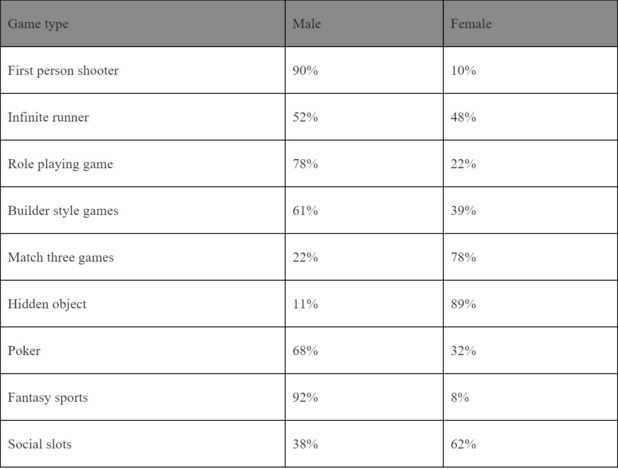Select the Male column header

click(x=306, y=24)
